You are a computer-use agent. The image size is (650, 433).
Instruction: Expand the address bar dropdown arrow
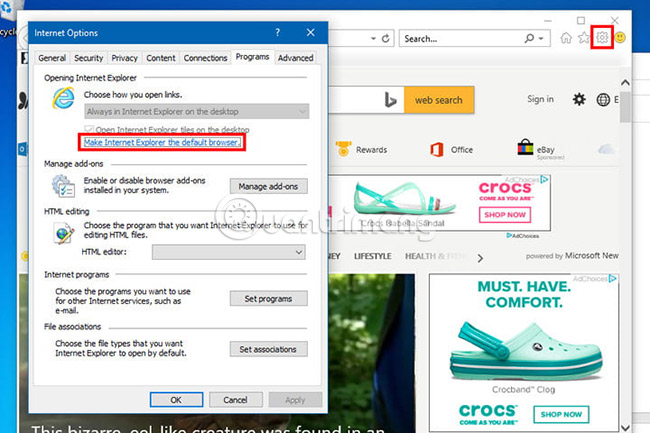(x=373, y=39)
